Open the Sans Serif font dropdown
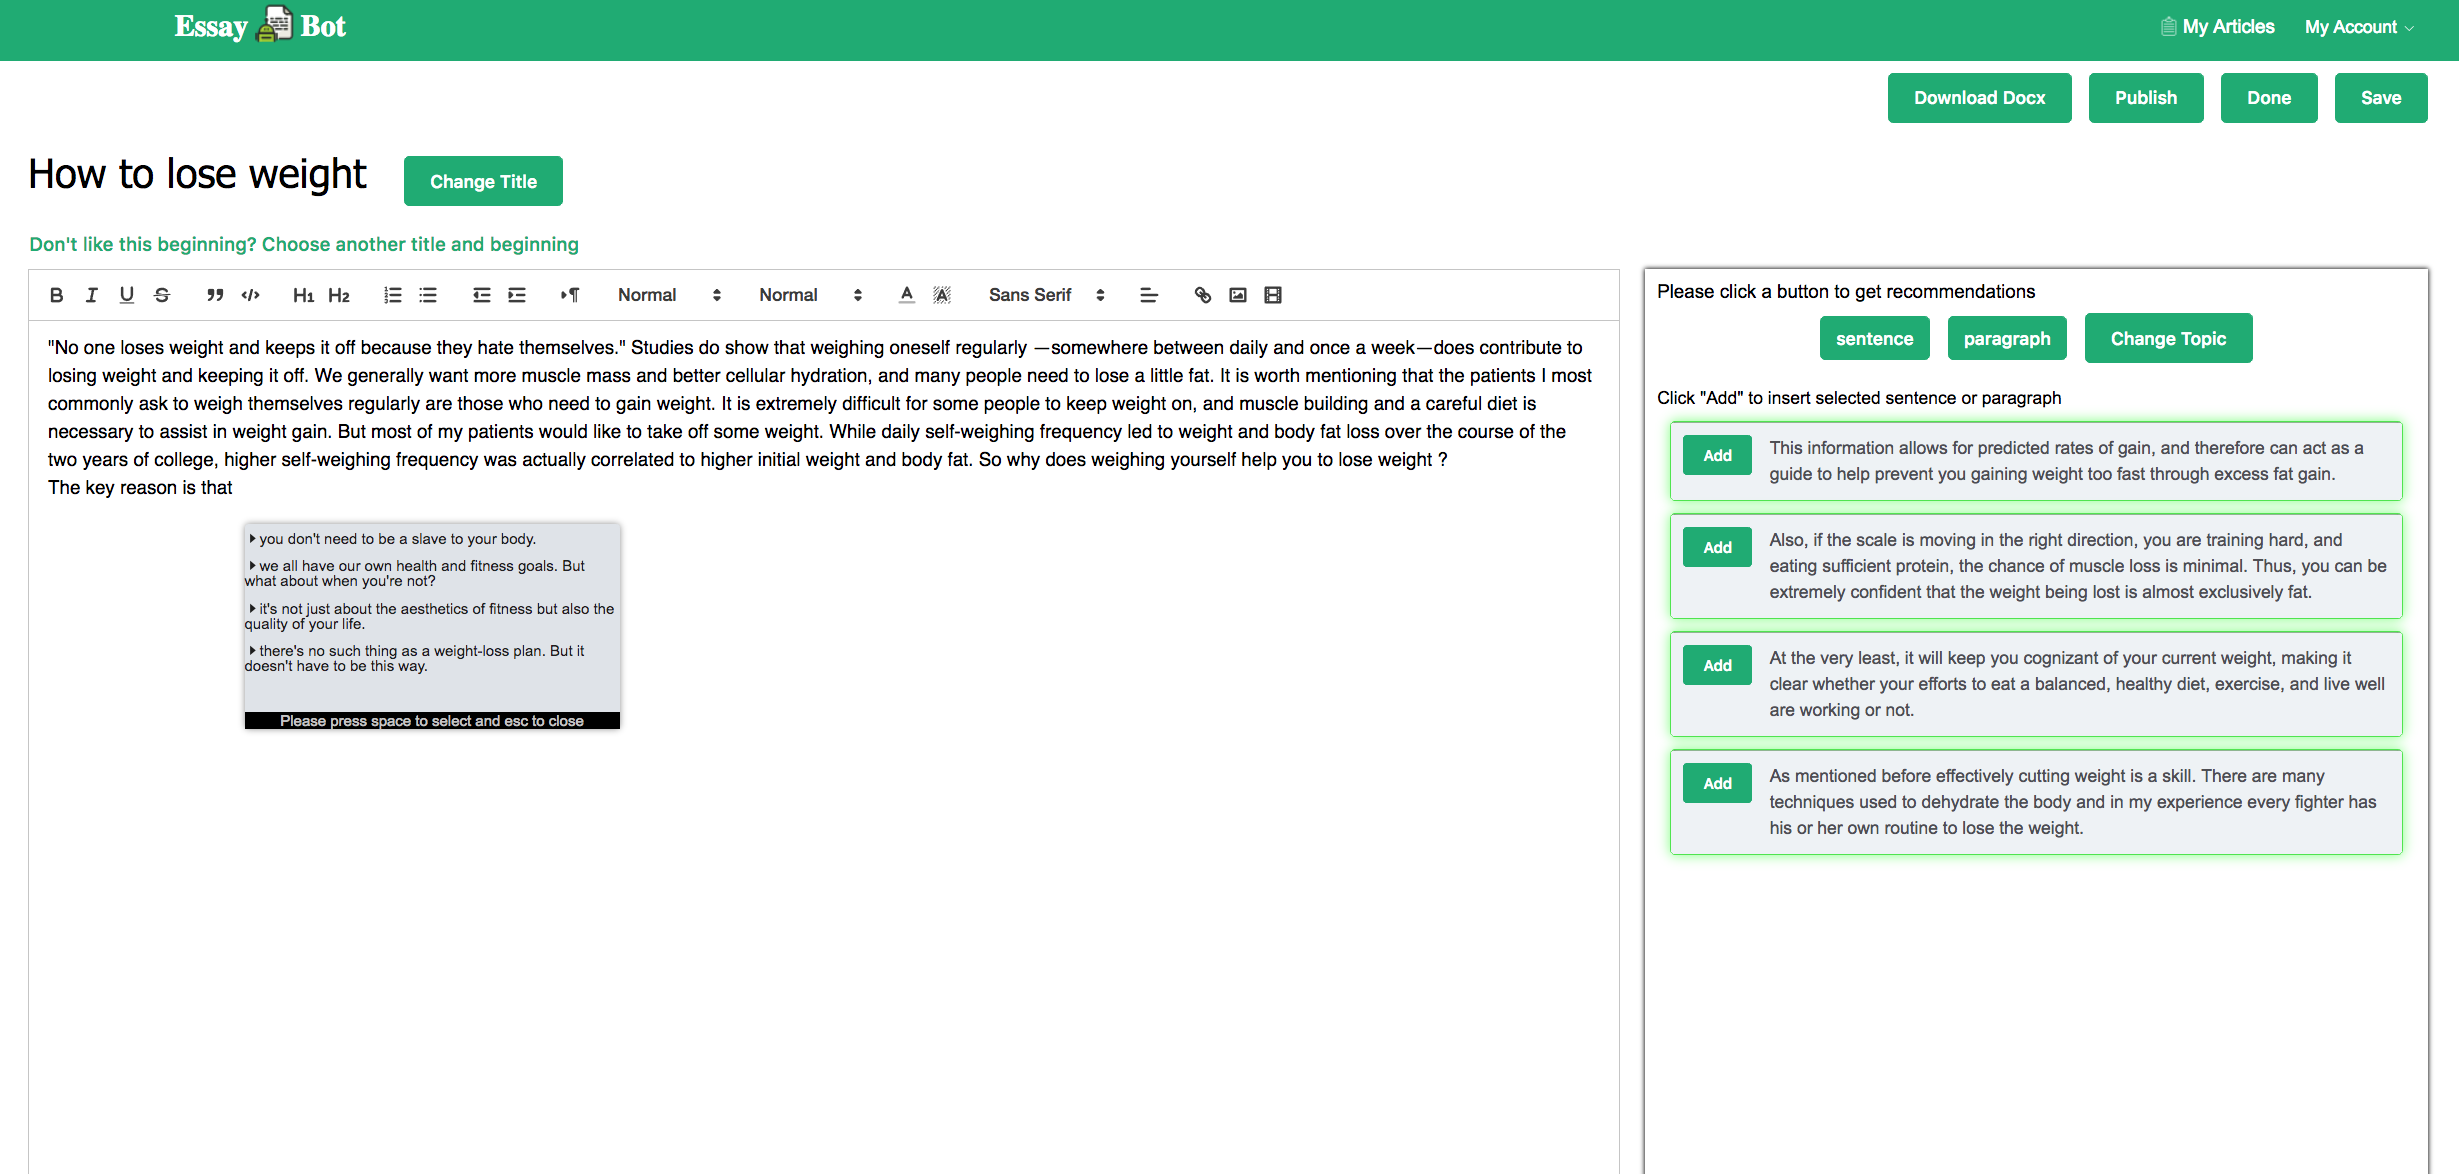This screenshot has height=1174, width=2459. click(1045, 295)
